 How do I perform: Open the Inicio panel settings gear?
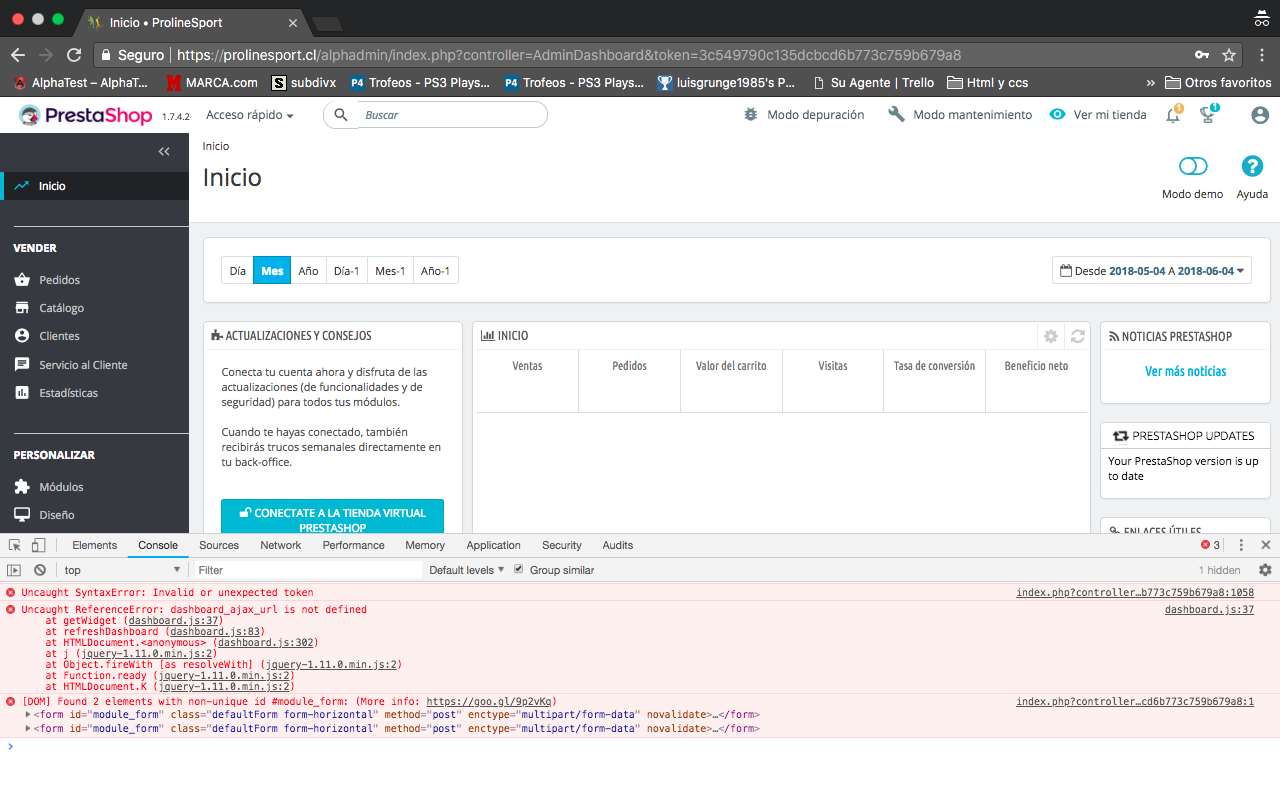pos(1050,337)
